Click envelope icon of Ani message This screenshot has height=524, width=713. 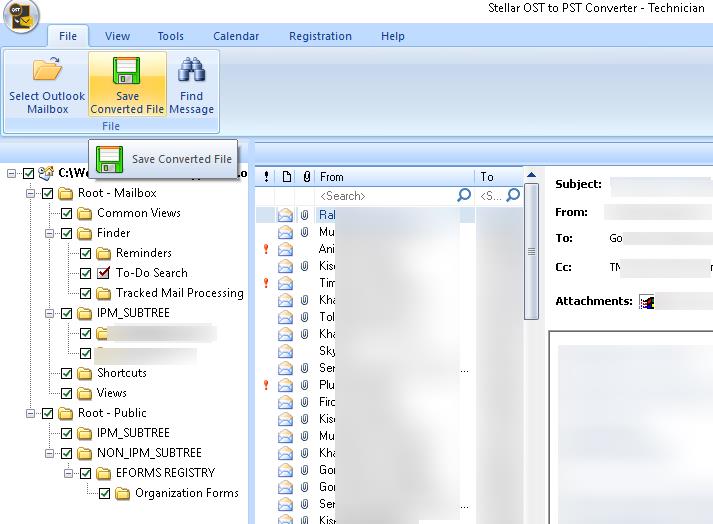tap(285, 249)
